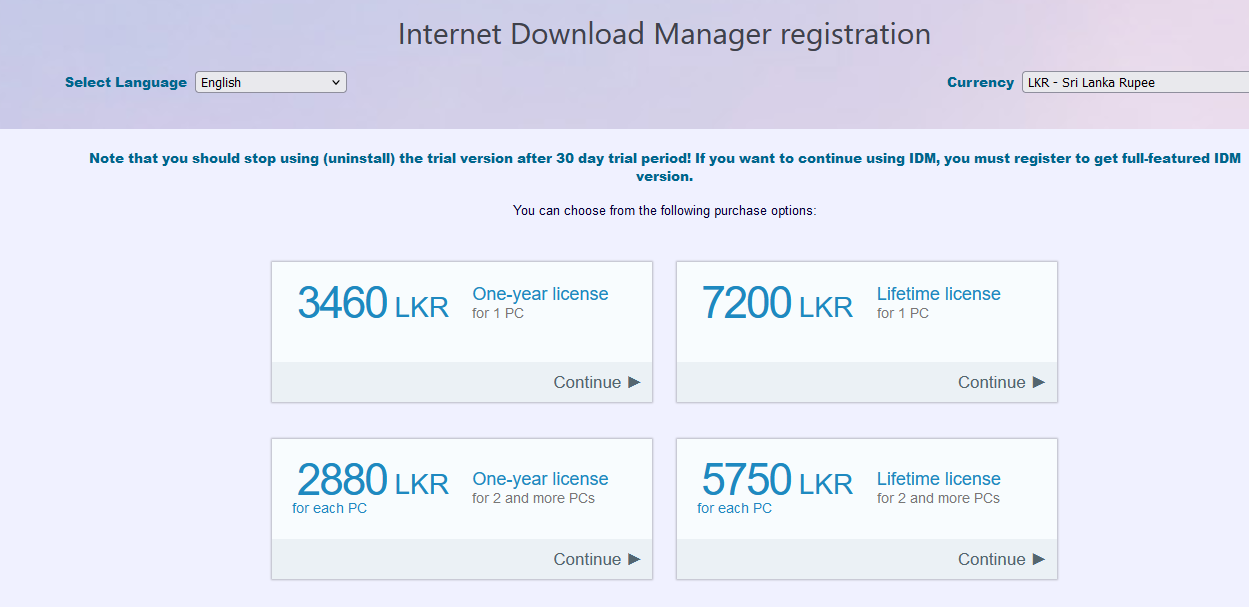
Task: Click 'You can choose from the following purchase options' text
Action: click(x=665, y=211)
